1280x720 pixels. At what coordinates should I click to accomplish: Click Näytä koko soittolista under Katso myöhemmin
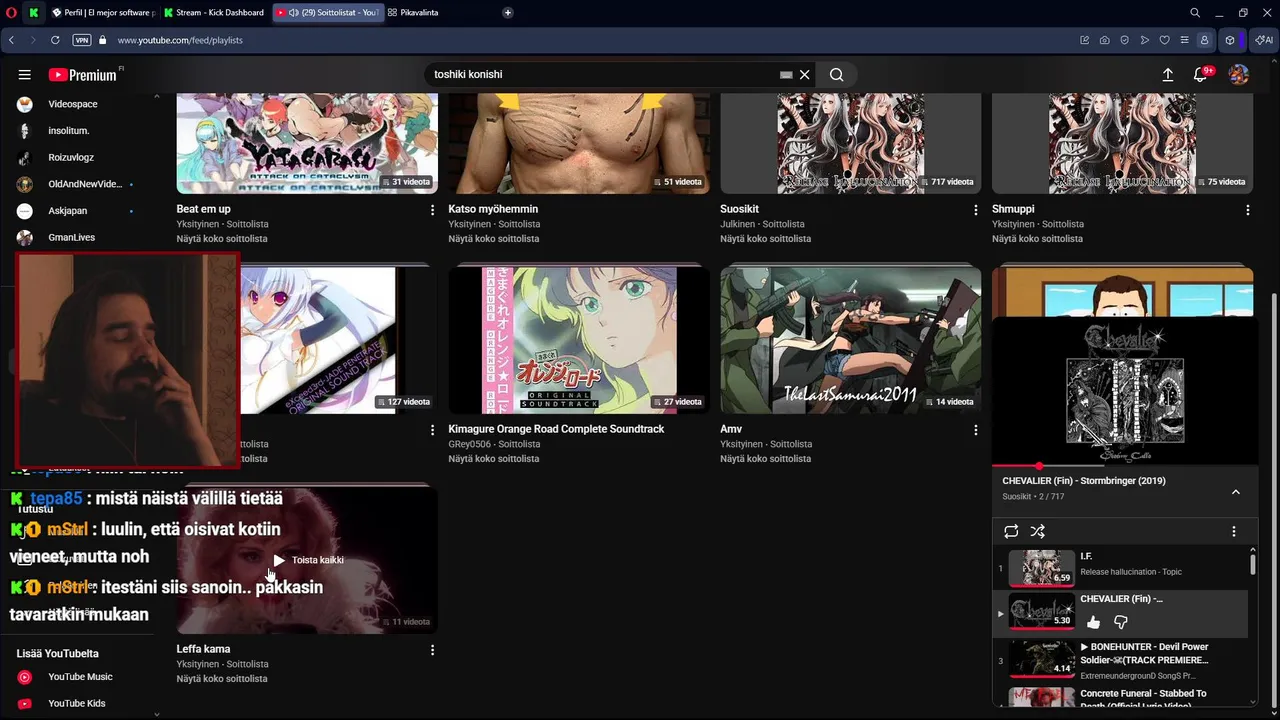tap(494, 239)
